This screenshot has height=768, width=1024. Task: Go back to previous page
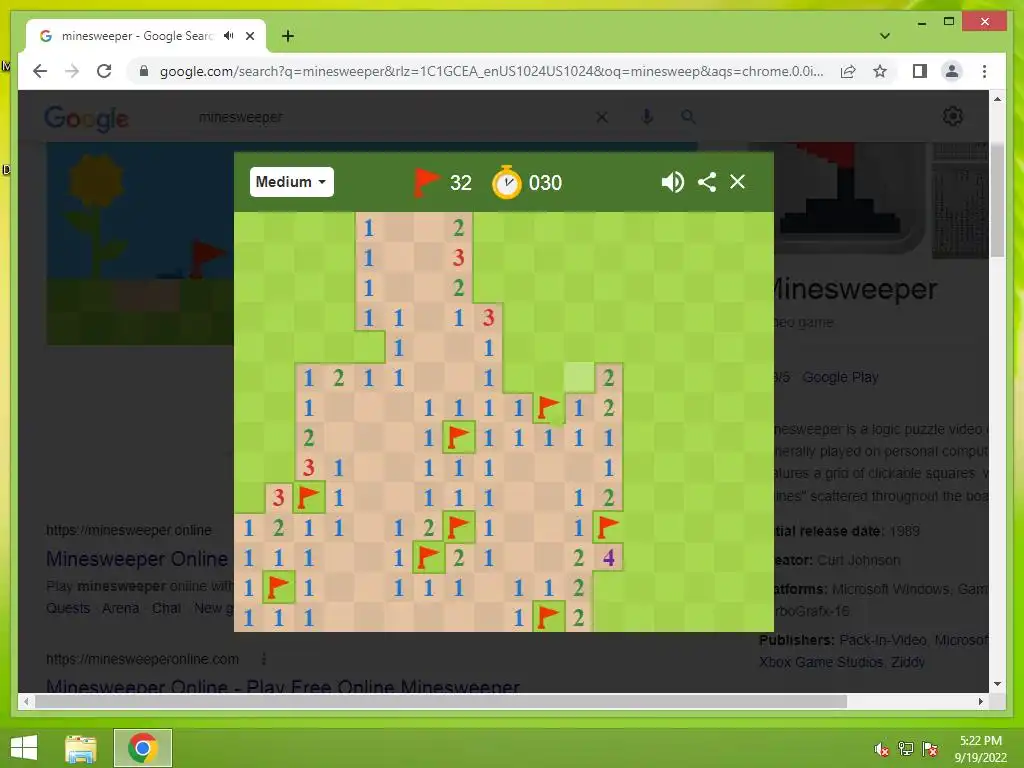pyautogui.click(x=40, y=71)
